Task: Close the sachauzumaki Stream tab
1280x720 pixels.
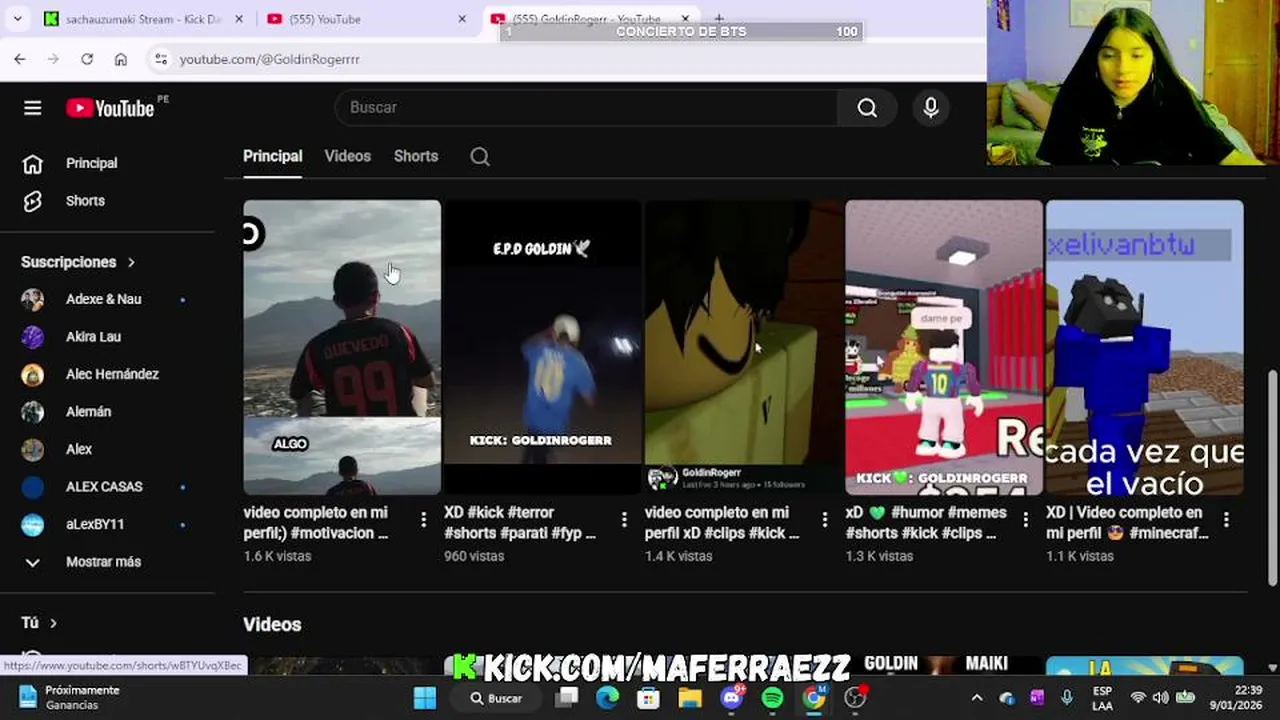Action: click(x=238, y=19)
